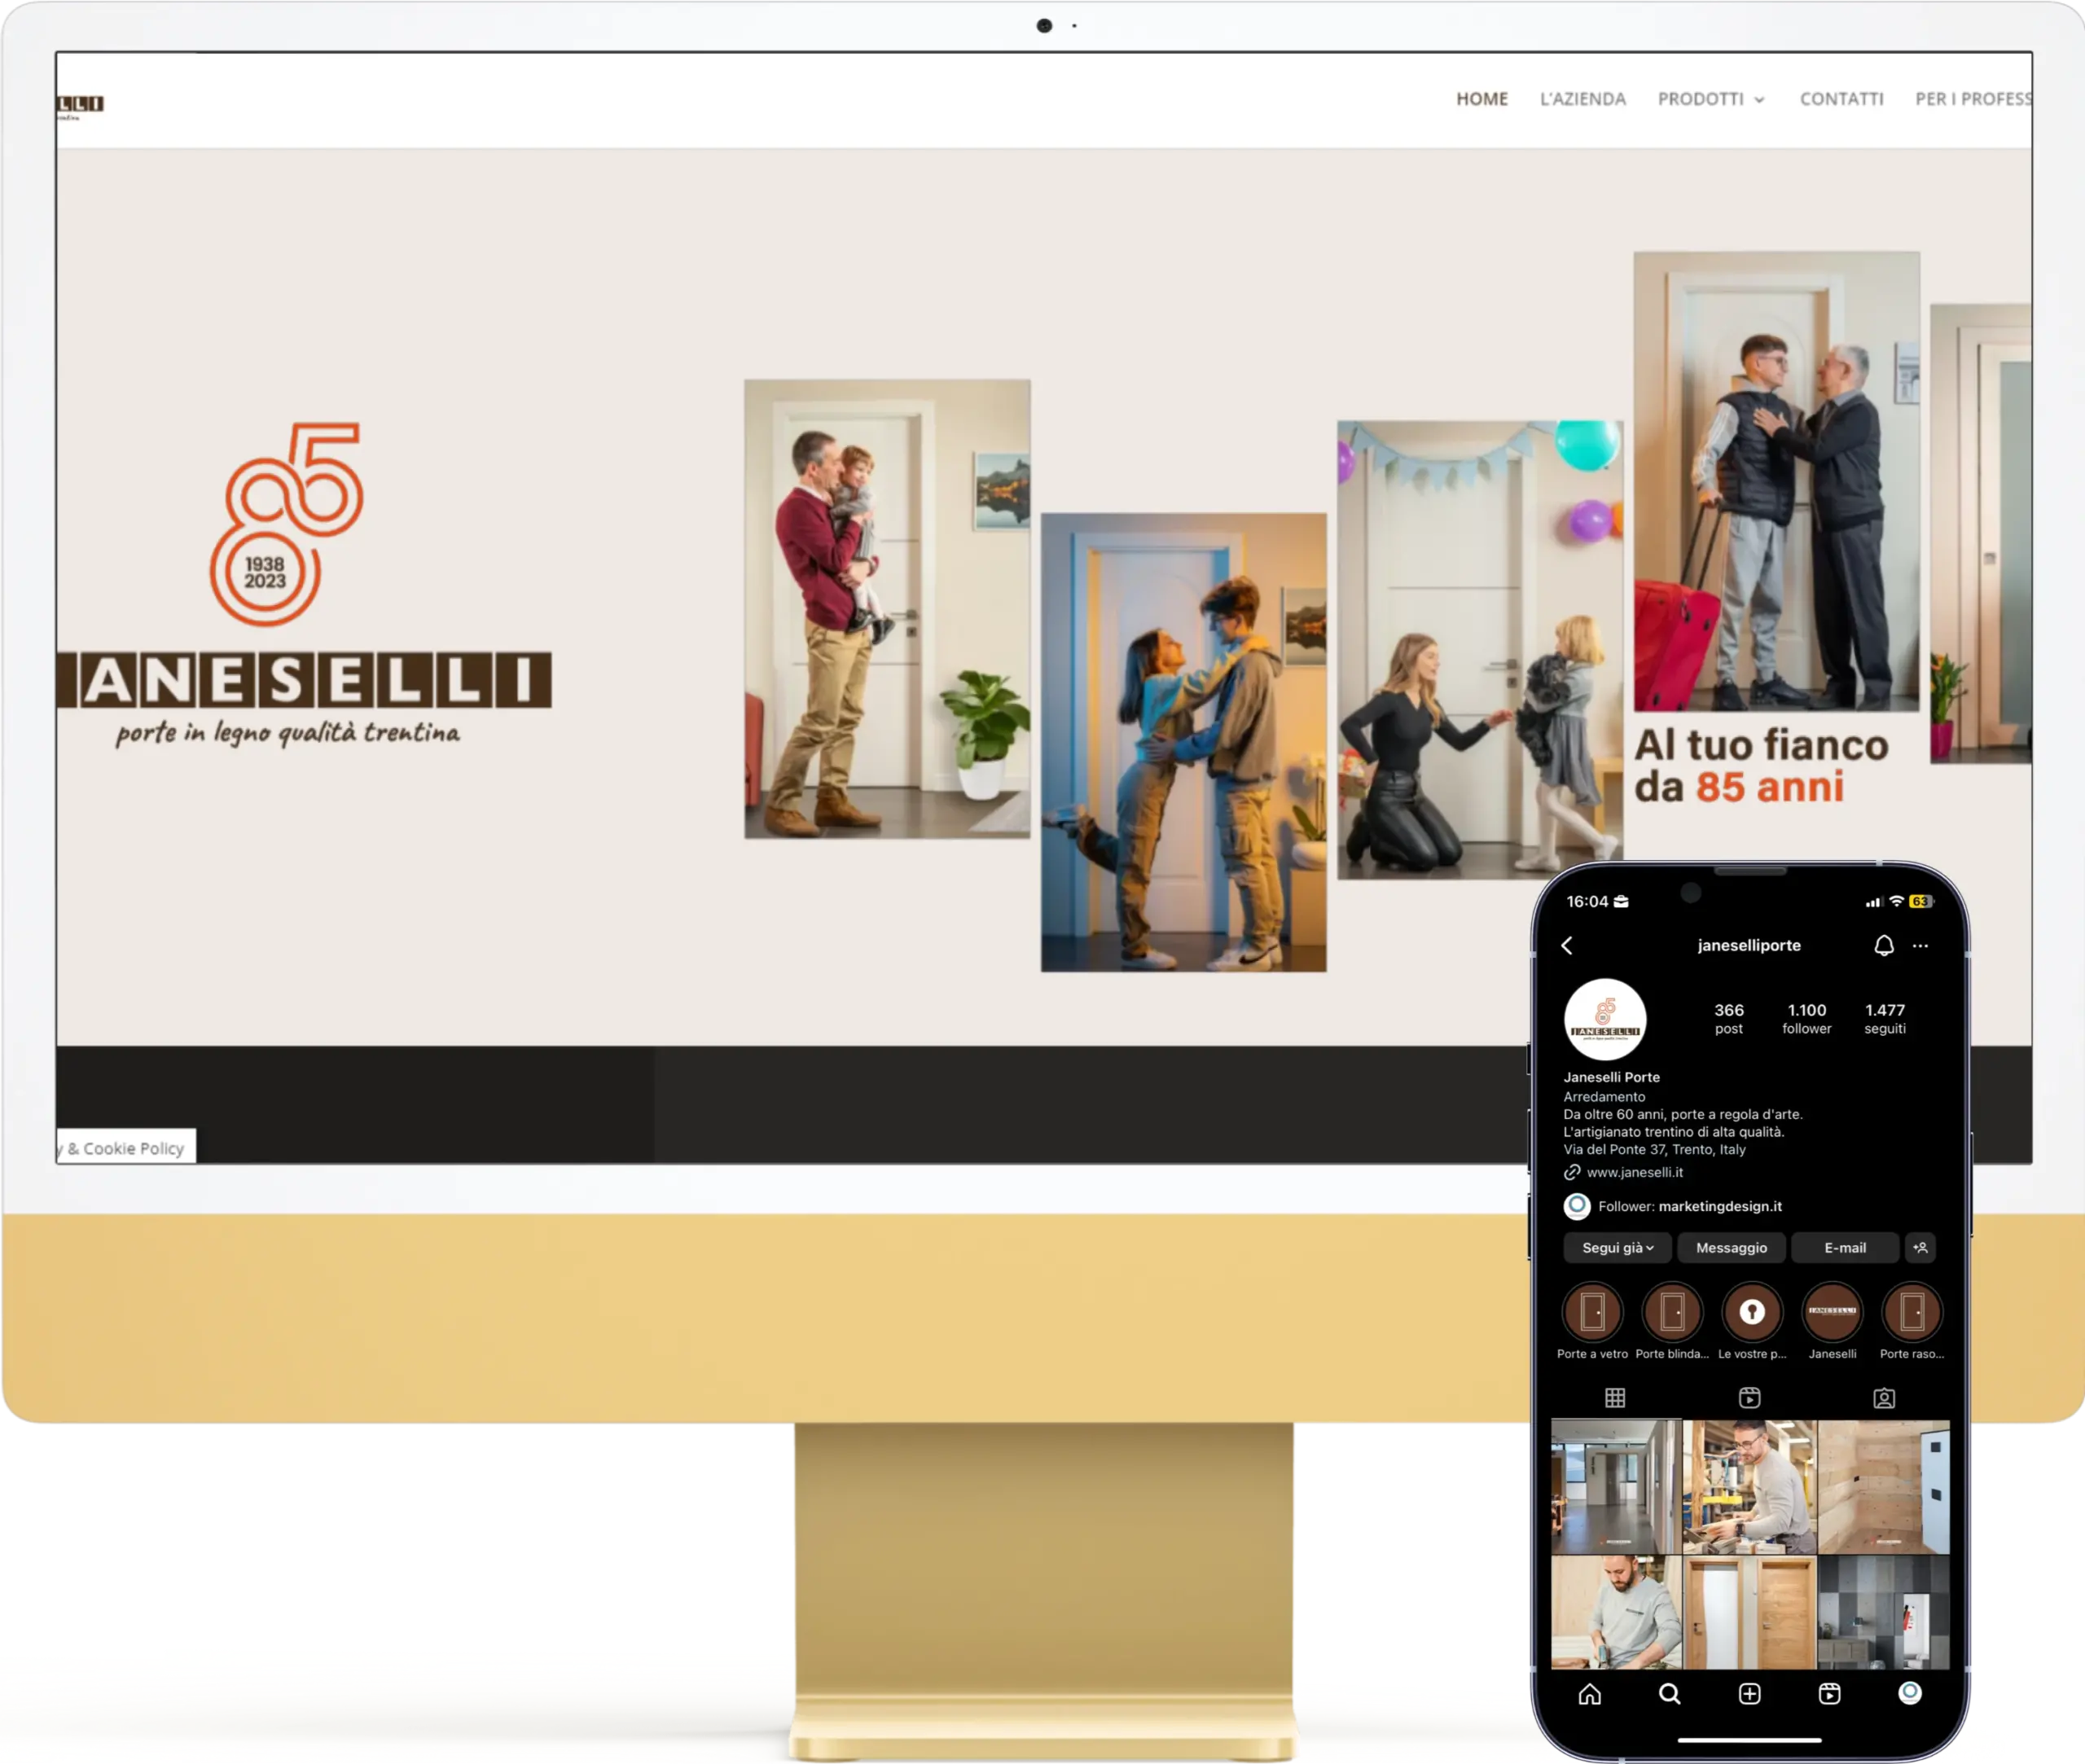Tap the E-mail button
The width and height of the screenshot is (2085, 1764).
[x=1845, y=1247]
